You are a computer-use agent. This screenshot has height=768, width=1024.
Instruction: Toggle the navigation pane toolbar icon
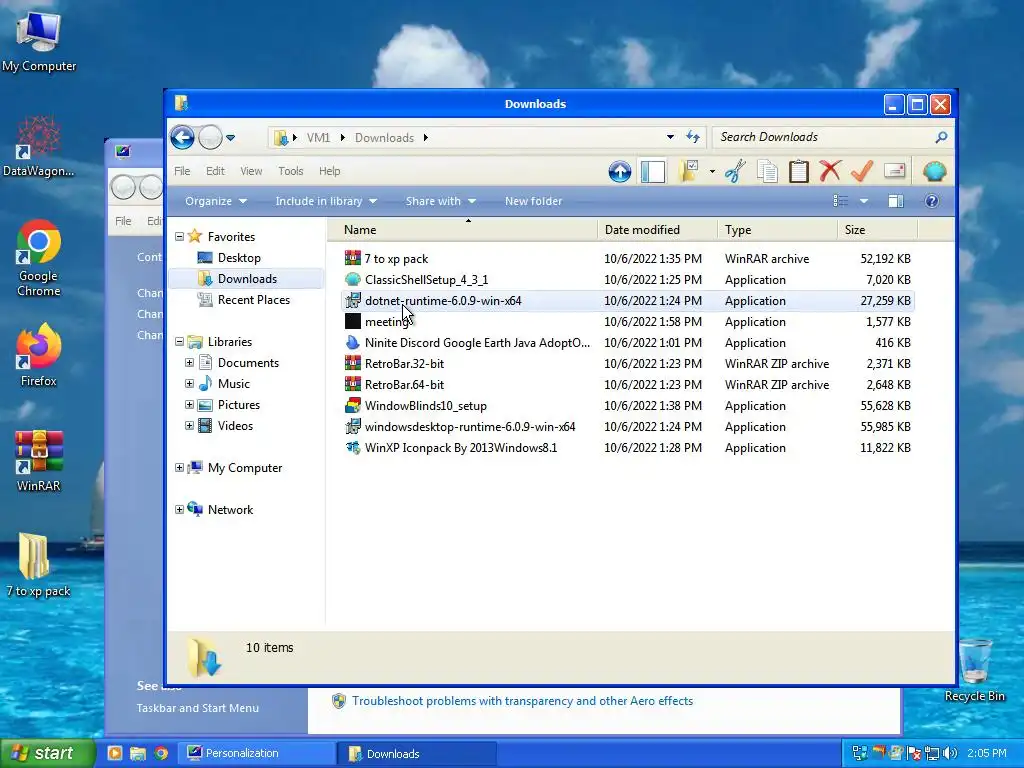coord(652,172)
